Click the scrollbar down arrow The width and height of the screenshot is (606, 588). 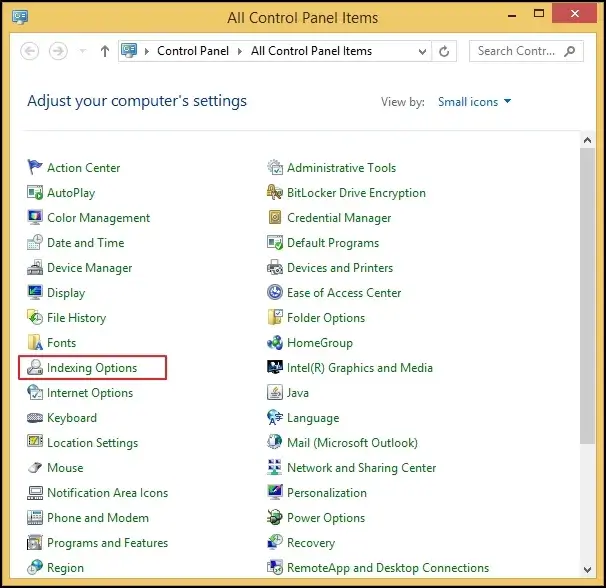(x=587, y=569)
